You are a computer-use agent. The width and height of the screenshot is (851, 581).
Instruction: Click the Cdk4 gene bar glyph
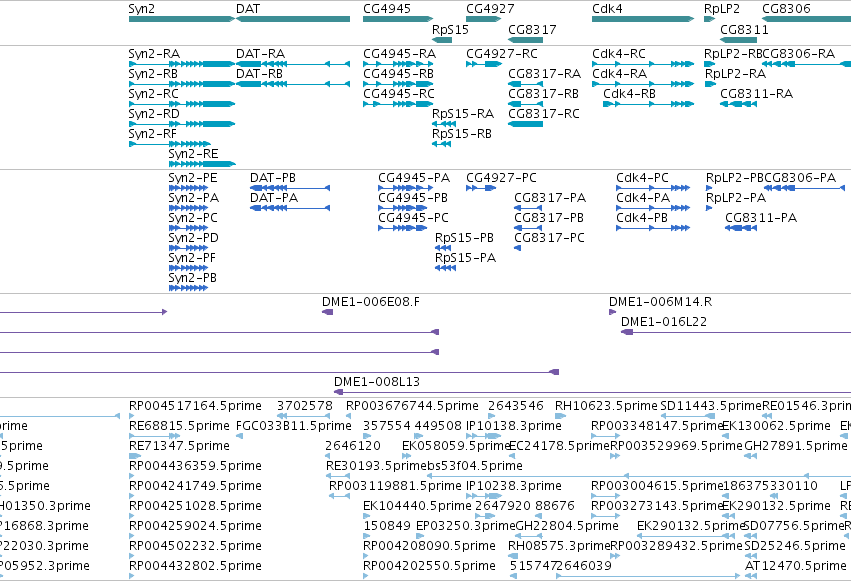pos(643,19)
